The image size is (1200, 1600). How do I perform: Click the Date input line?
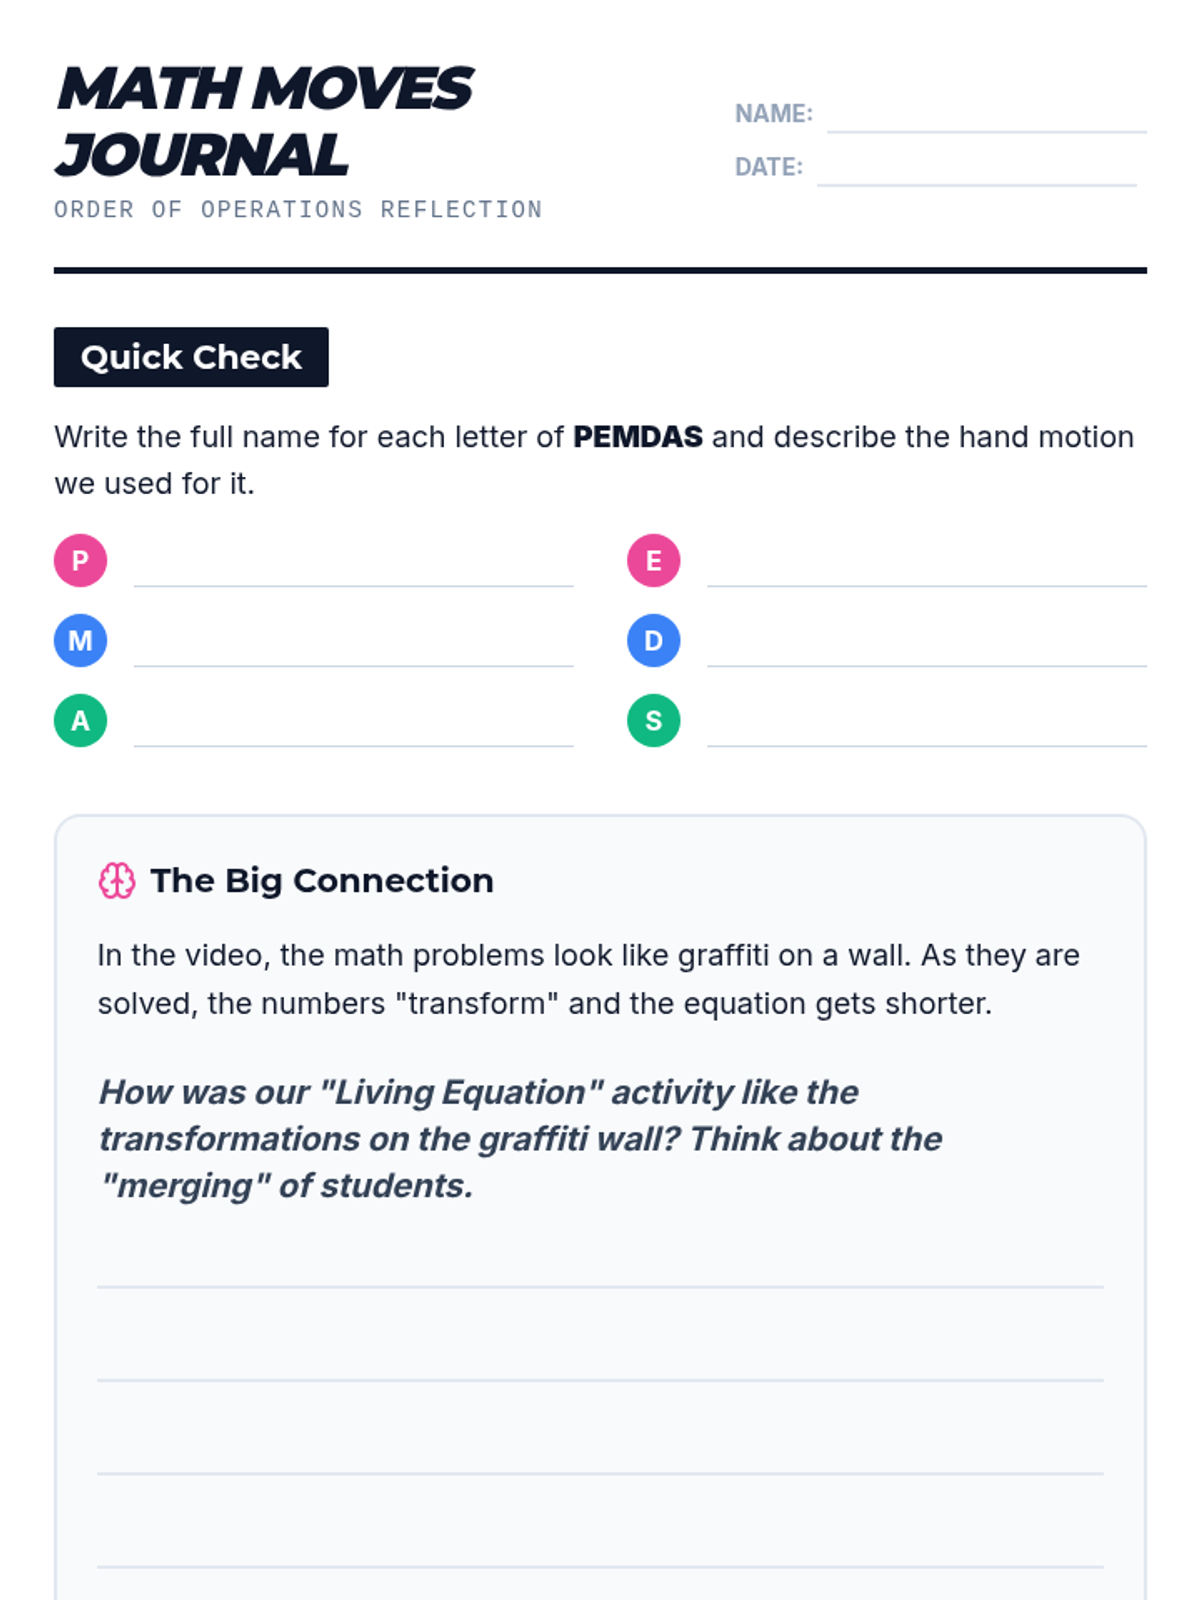tap(976, 169)
